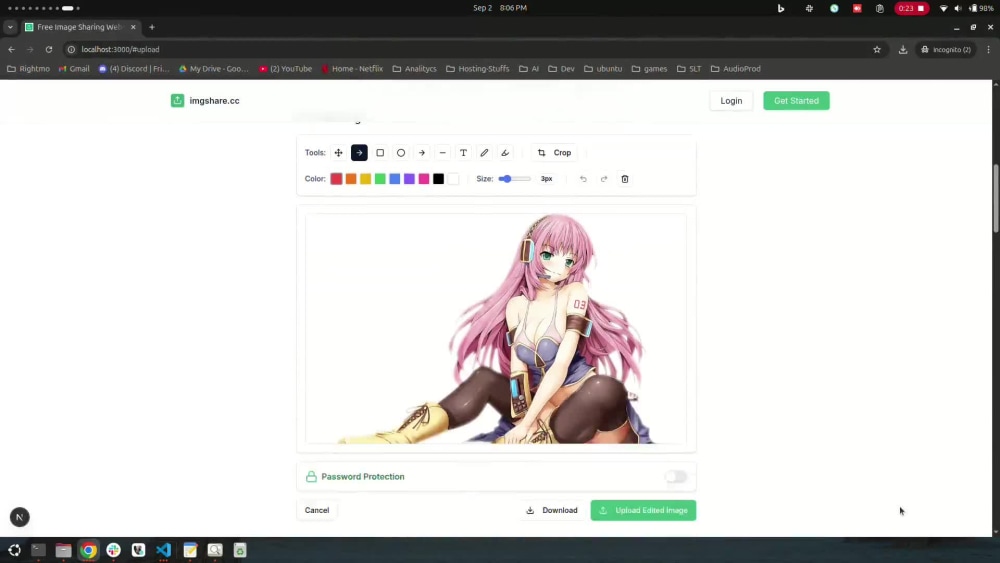Select the Pencil freehand tool
The width and height of the screenshot is (1000, 563).
484,153
